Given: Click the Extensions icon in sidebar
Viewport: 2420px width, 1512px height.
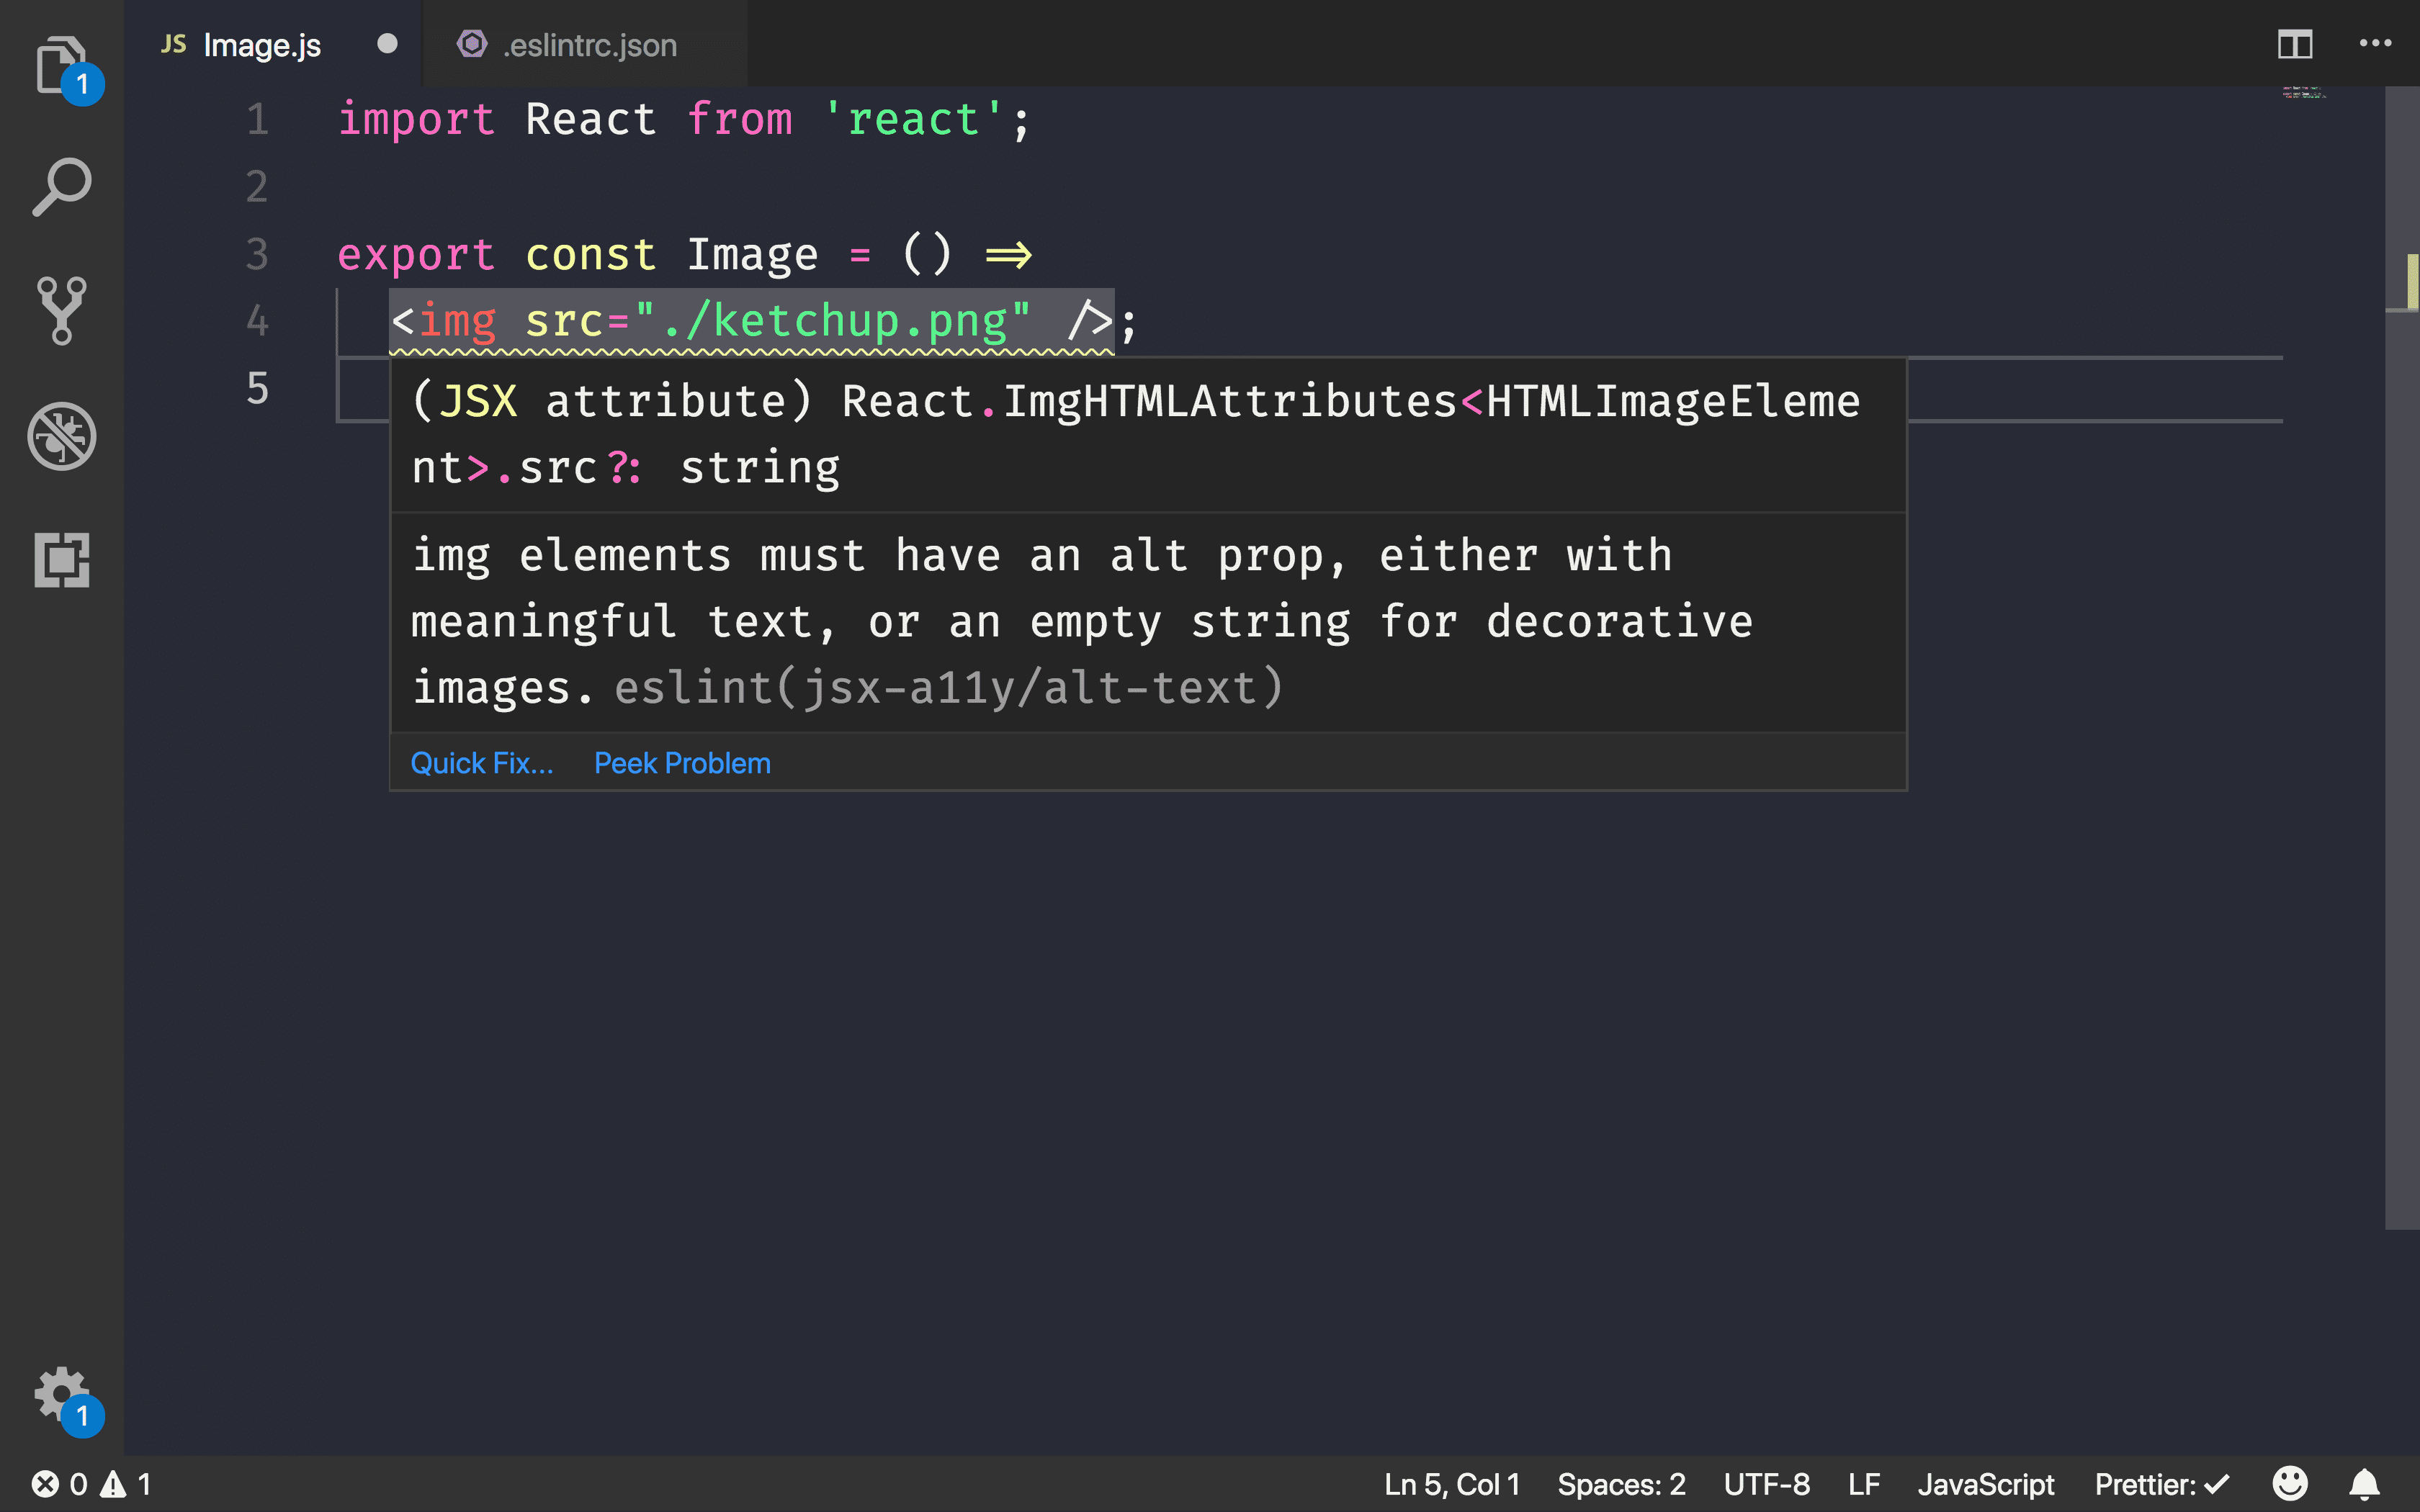Looking at the screenshot, I should click(61, 561).
